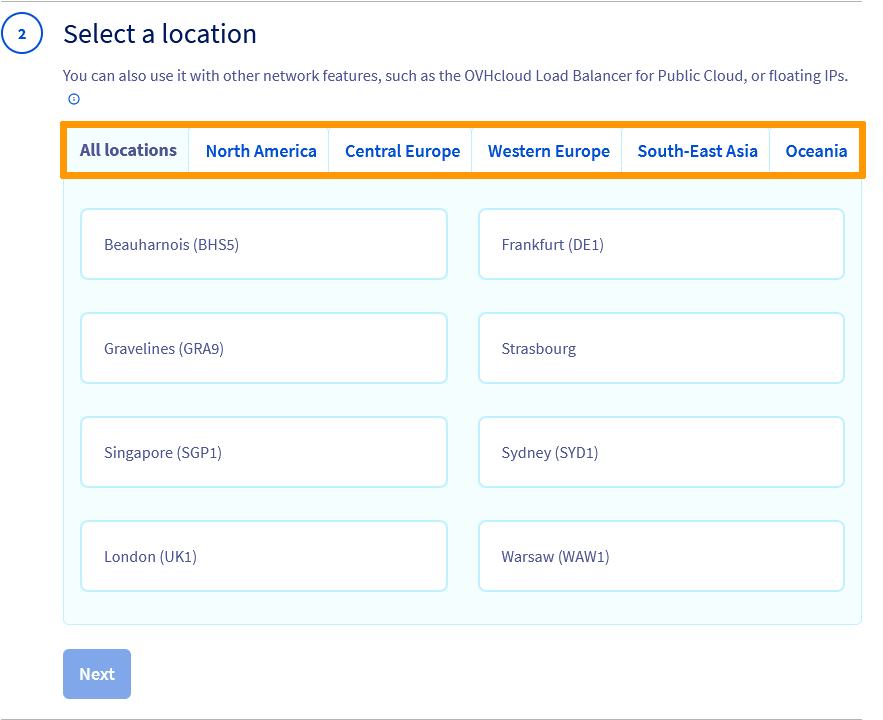This screenshot has width=883, height=720.
Task: Choose the Beauharnois (BHS5) location
Action: (x=263, y=244)
